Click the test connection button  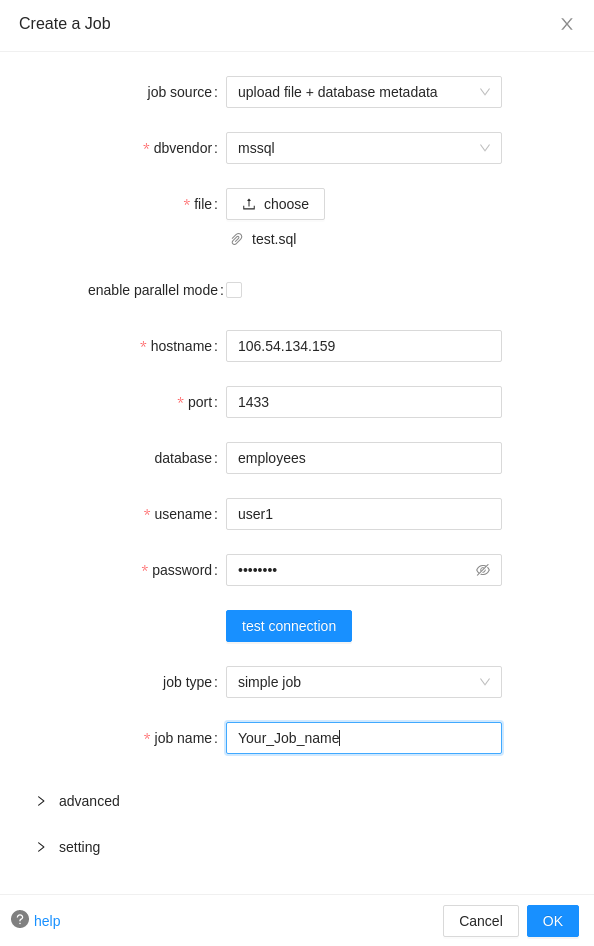click(x=289, y=626)
